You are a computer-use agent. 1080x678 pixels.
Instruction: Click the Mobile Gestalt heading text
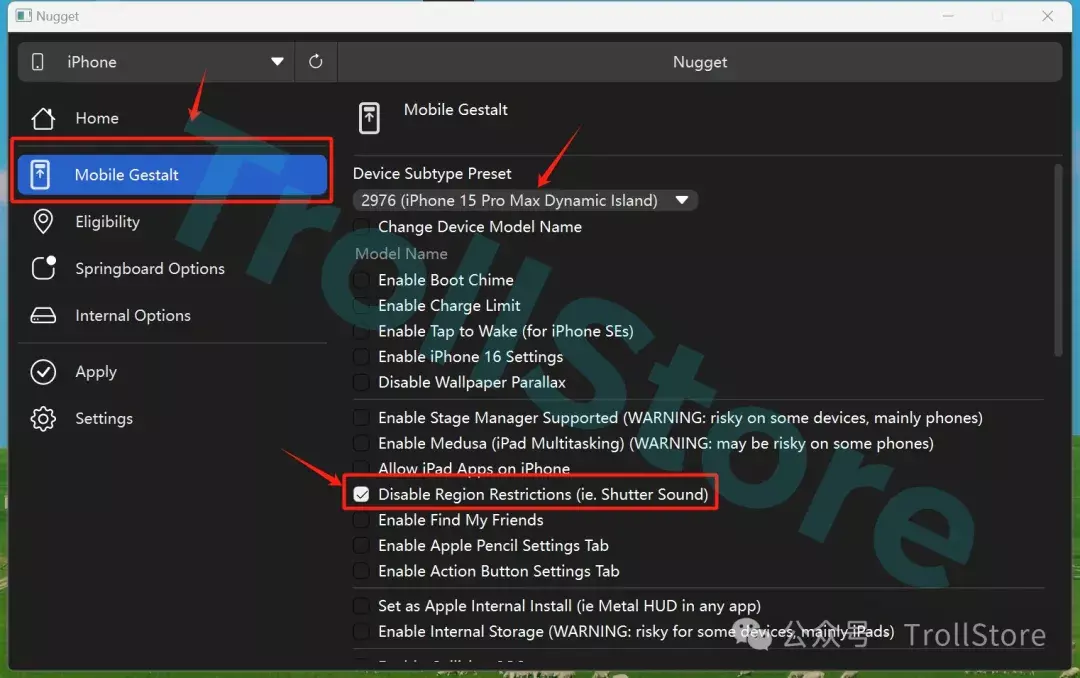click(455, 110)
